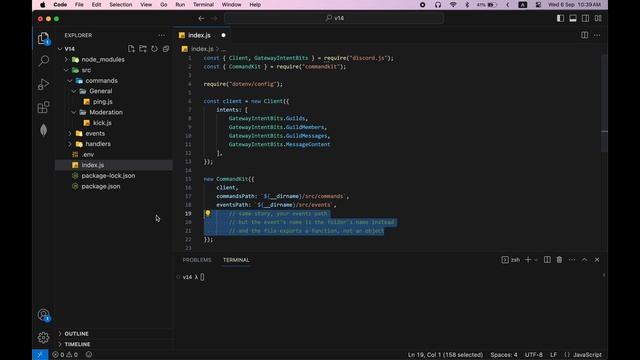Expand the node_modules folder
Image resolution: width=640 pixels, height=360 pixels.
(67, 60)
